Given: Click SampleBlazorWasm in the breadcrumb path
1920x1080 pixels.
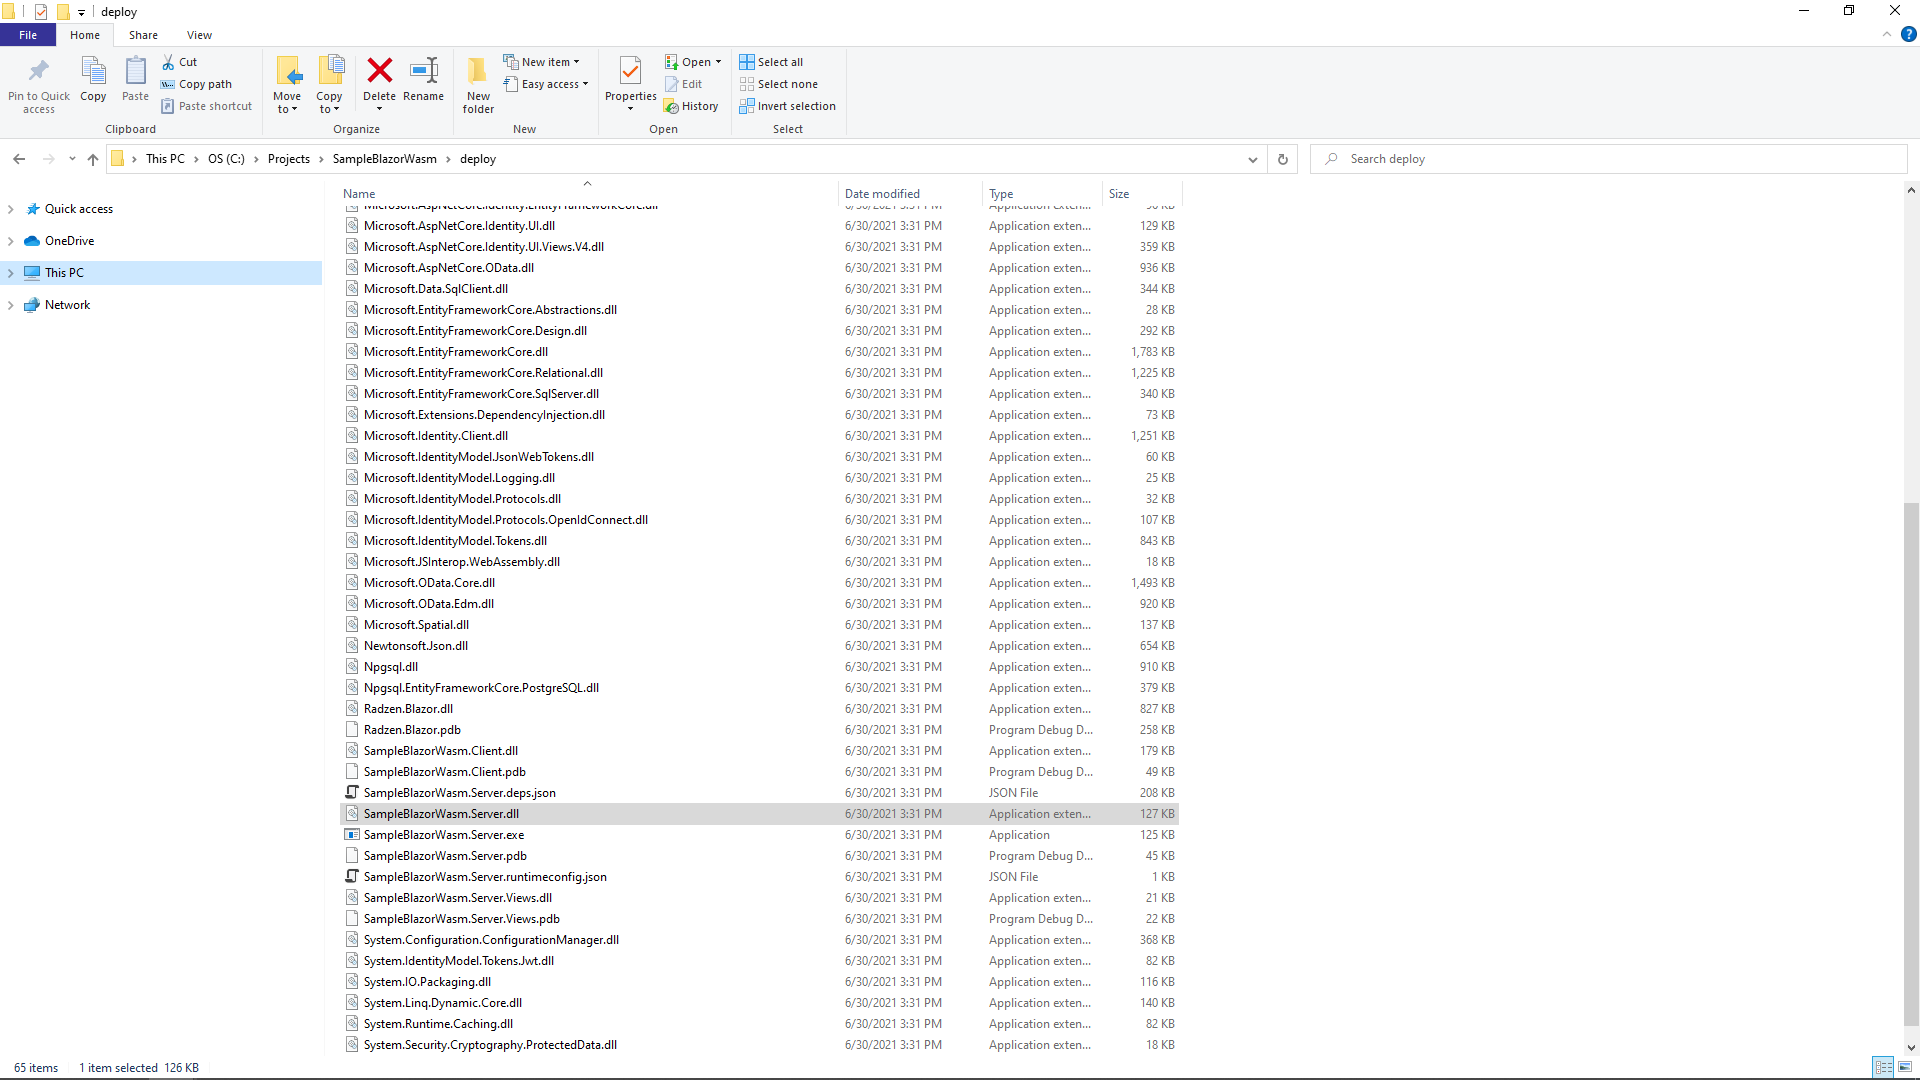Looking at the screenshot, I should click(384, 159).
